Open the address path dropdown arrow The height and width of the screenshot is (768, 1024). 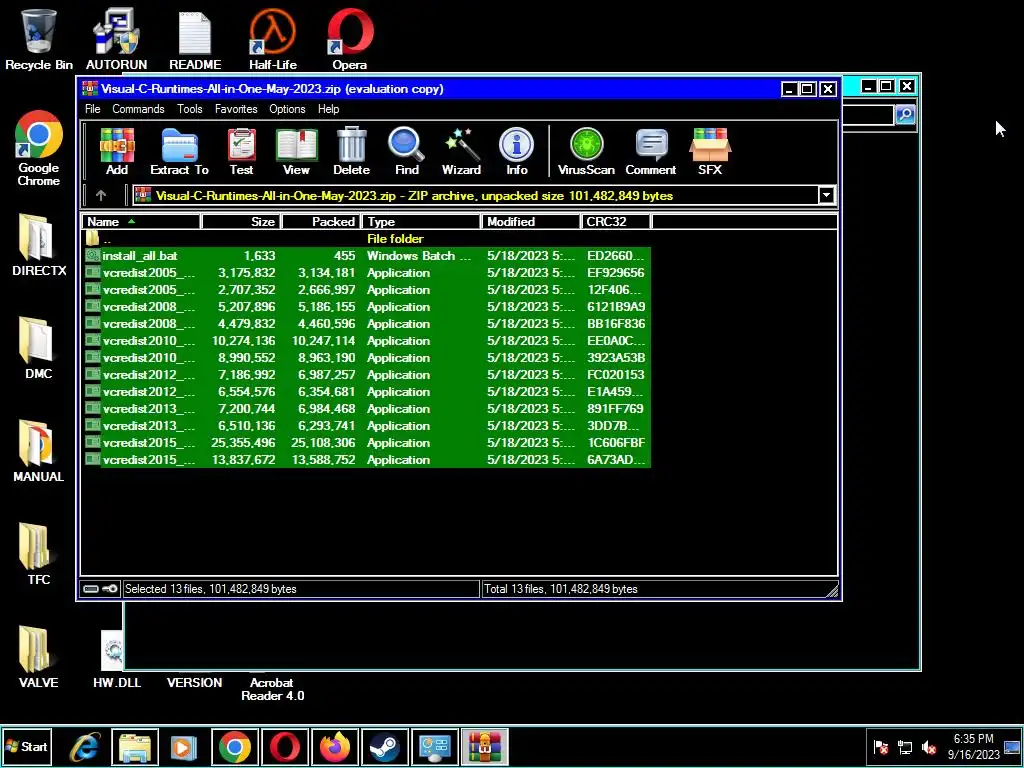coord(826,195)
